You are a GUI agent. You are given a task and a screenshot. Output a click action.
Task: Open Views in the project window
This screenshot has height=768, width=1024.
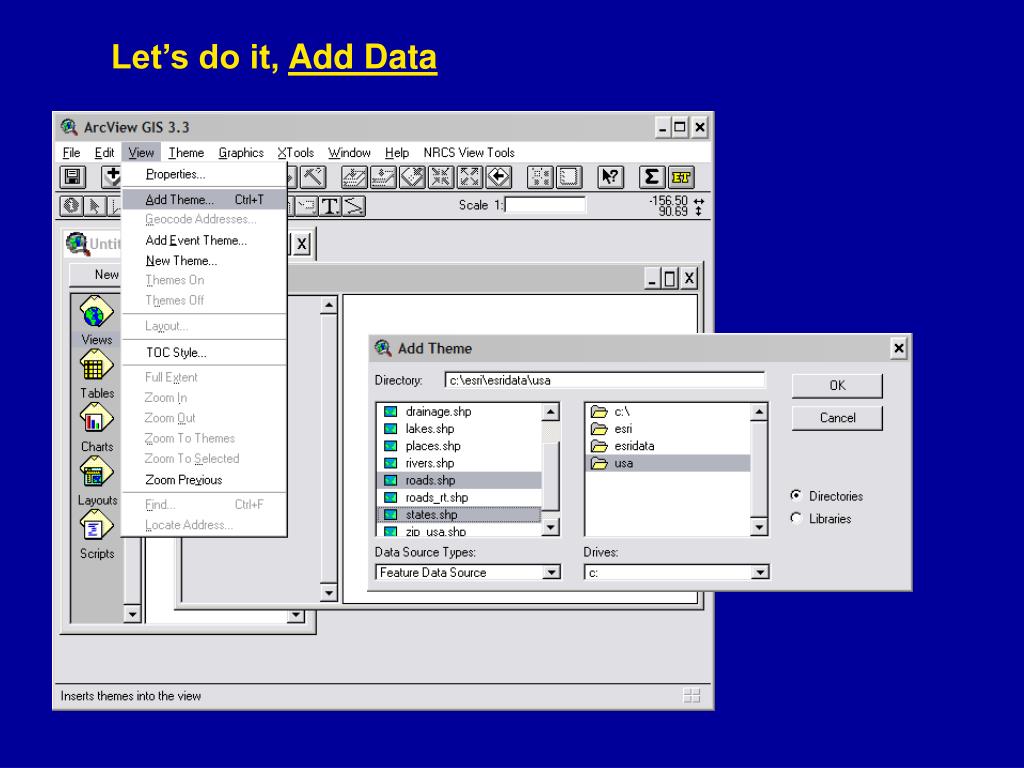pos(97,320)
